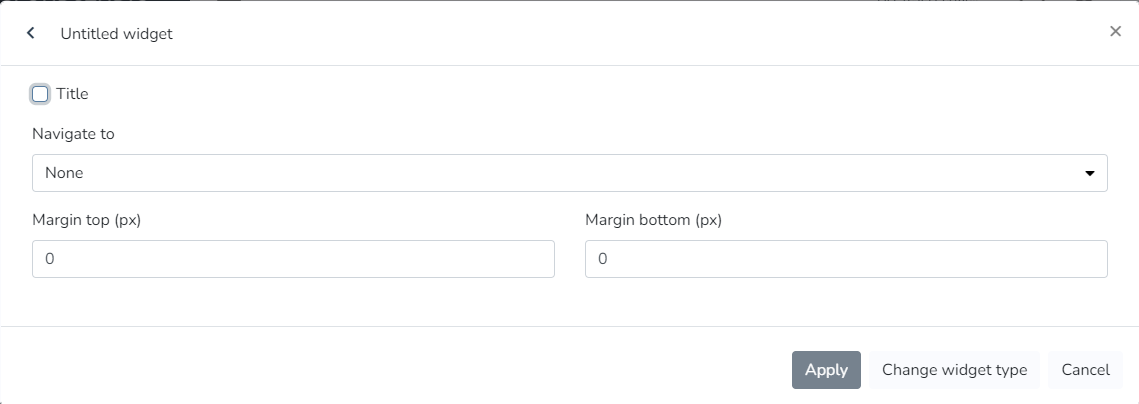The height and width of the screenshot is (404, 1139).
Task: Click the Margin bottom (px) label
Action: (653, 220)
